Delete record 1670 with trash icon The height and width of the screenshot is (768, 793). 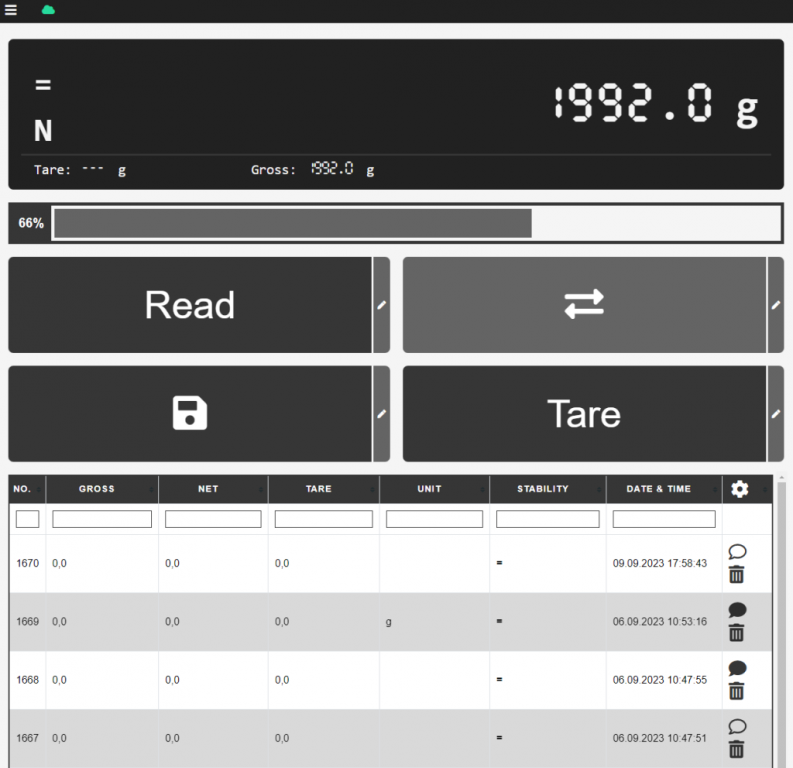(737, 574)
